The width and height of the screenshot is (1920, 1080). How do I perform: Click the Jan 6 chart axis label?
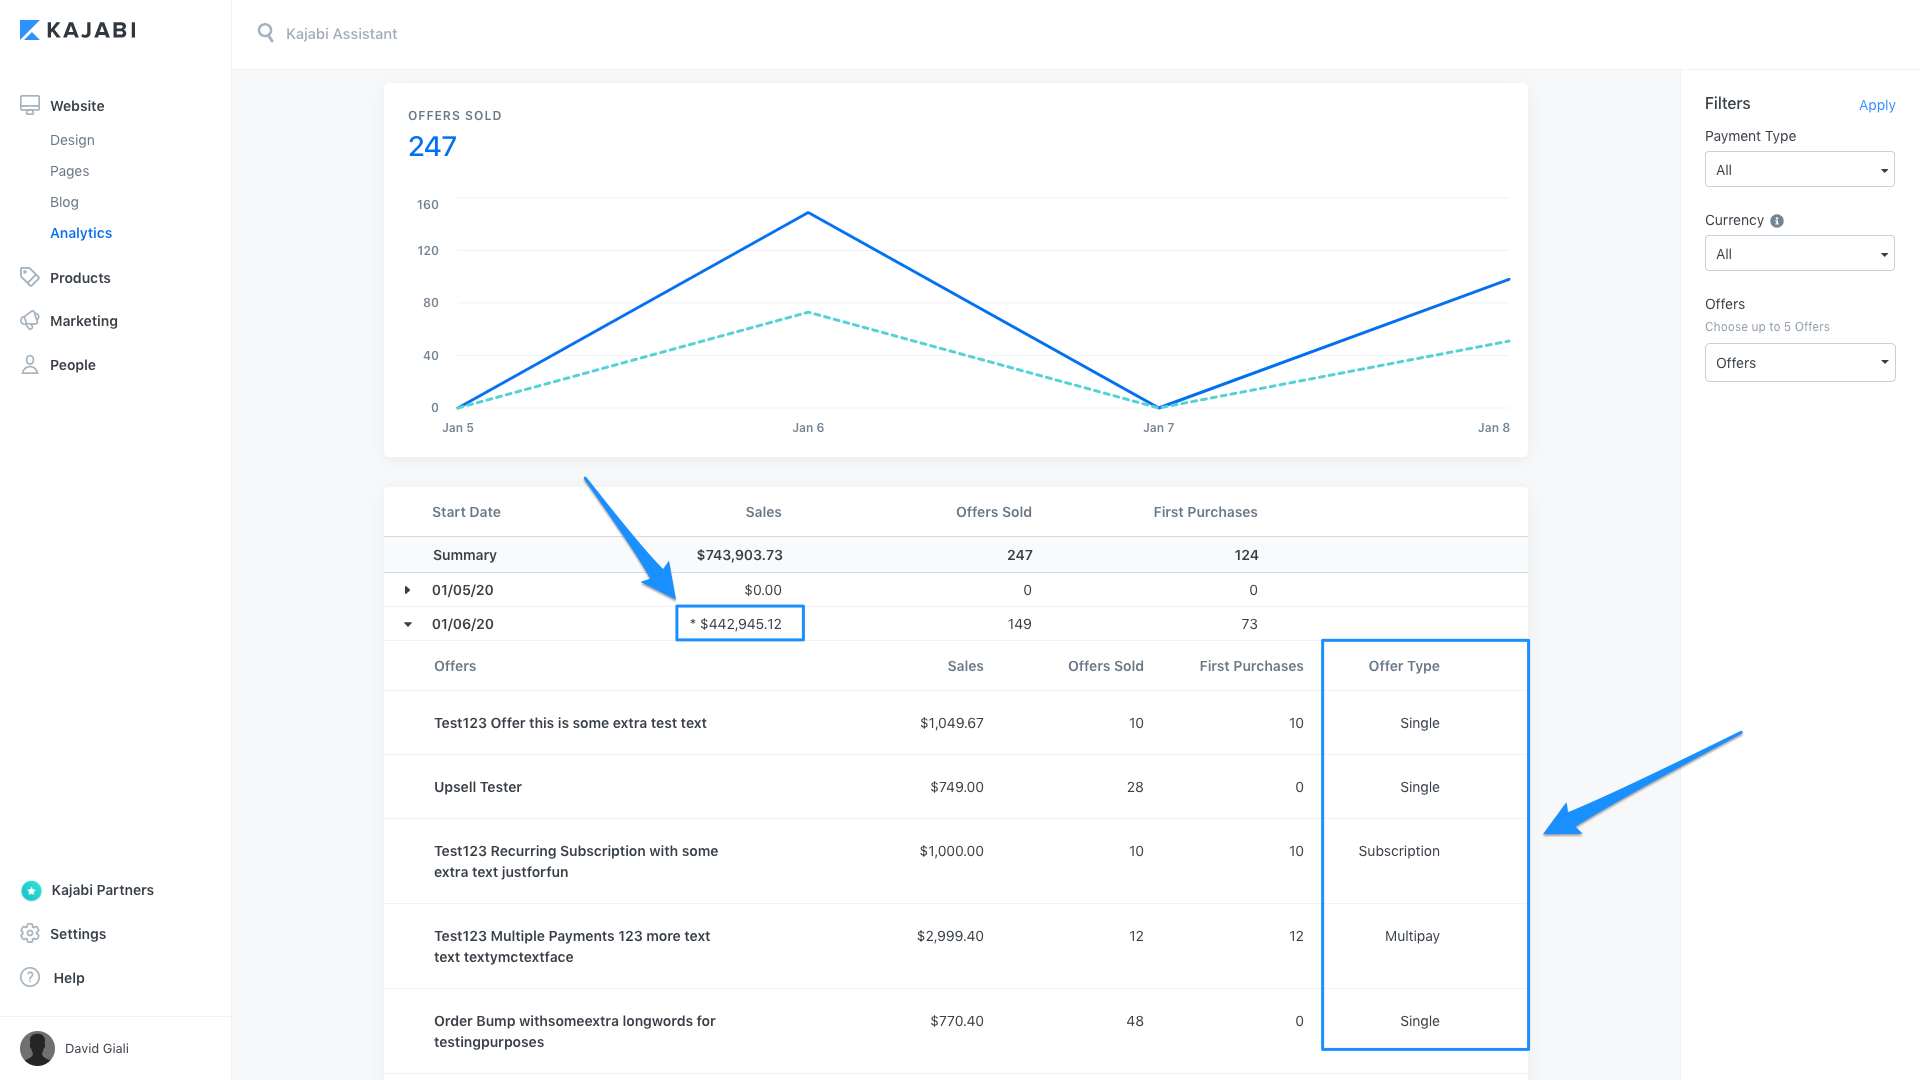tap(808, 428)
